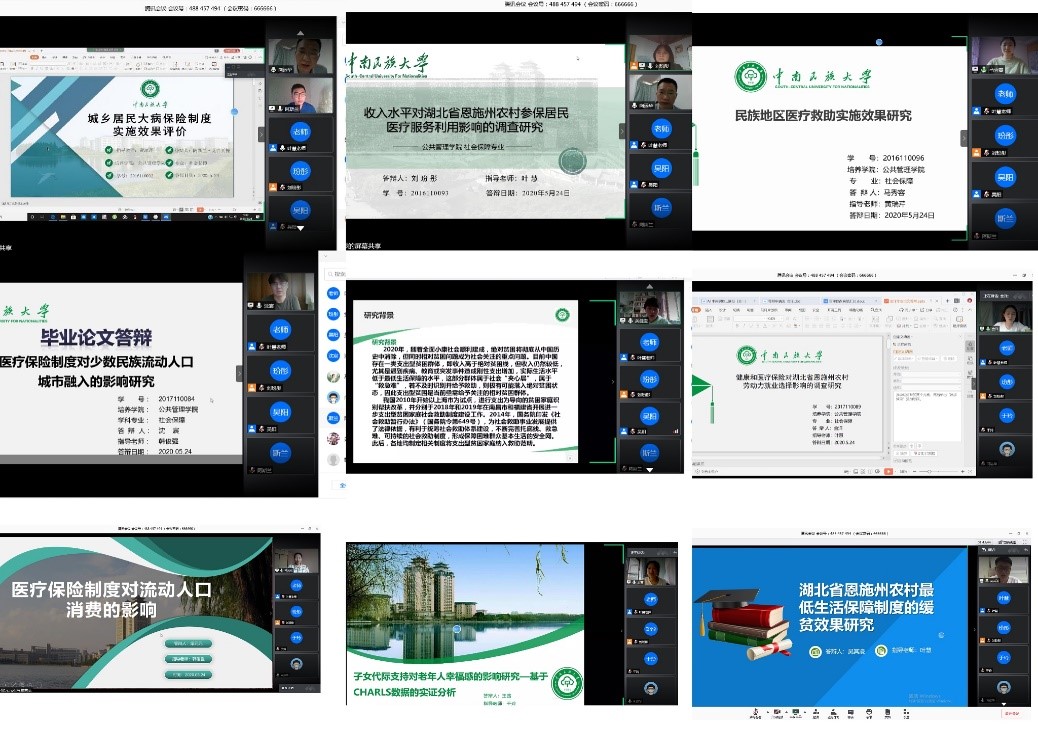Select presenter video in 最低生活保障制度 meeting

(1004, 569)
